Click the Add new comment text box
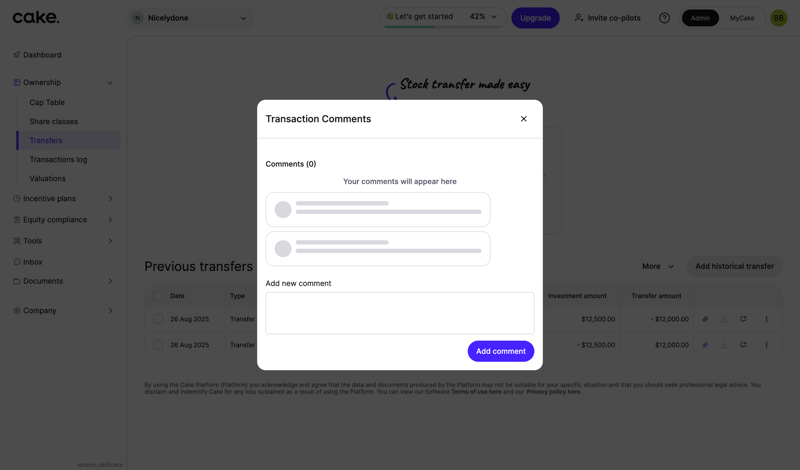 coord(399,313)
